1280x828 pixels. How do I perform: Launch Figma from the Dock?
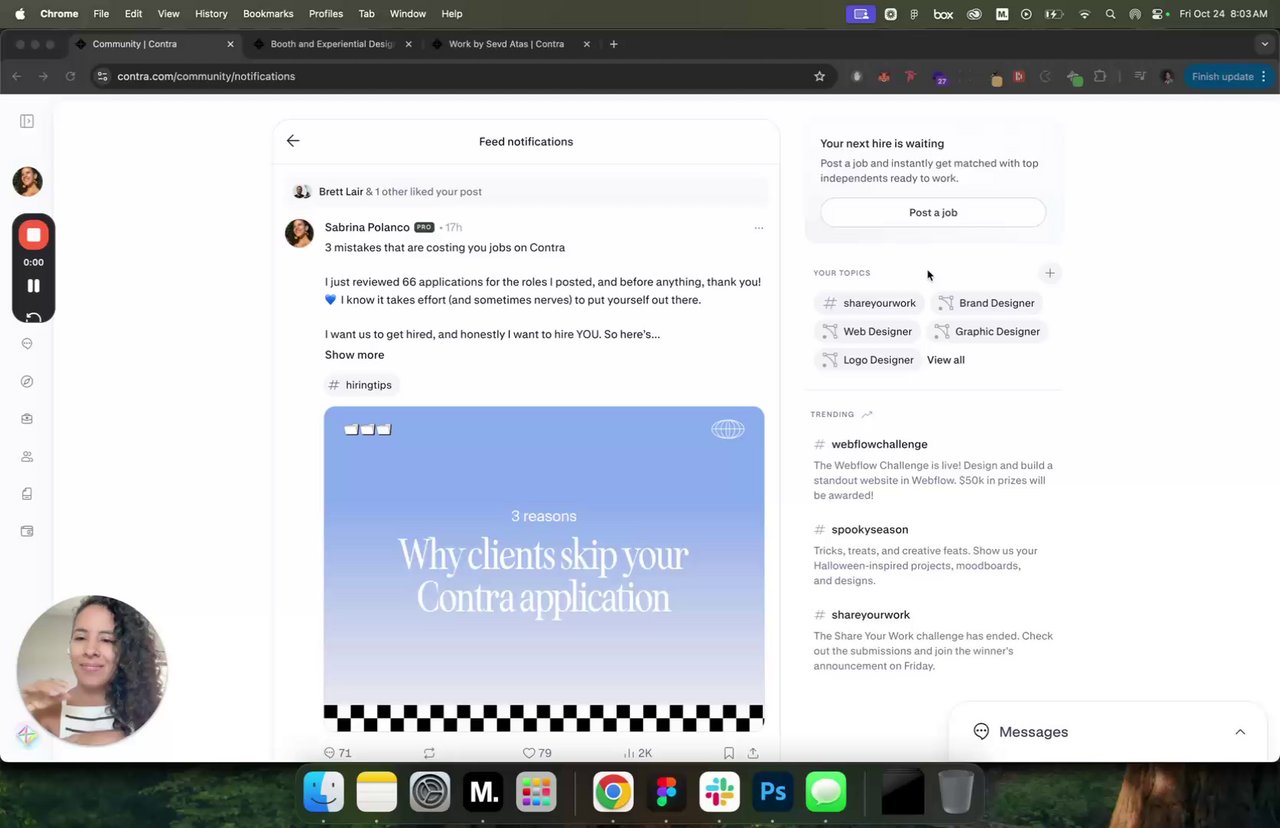click(666, 793)
